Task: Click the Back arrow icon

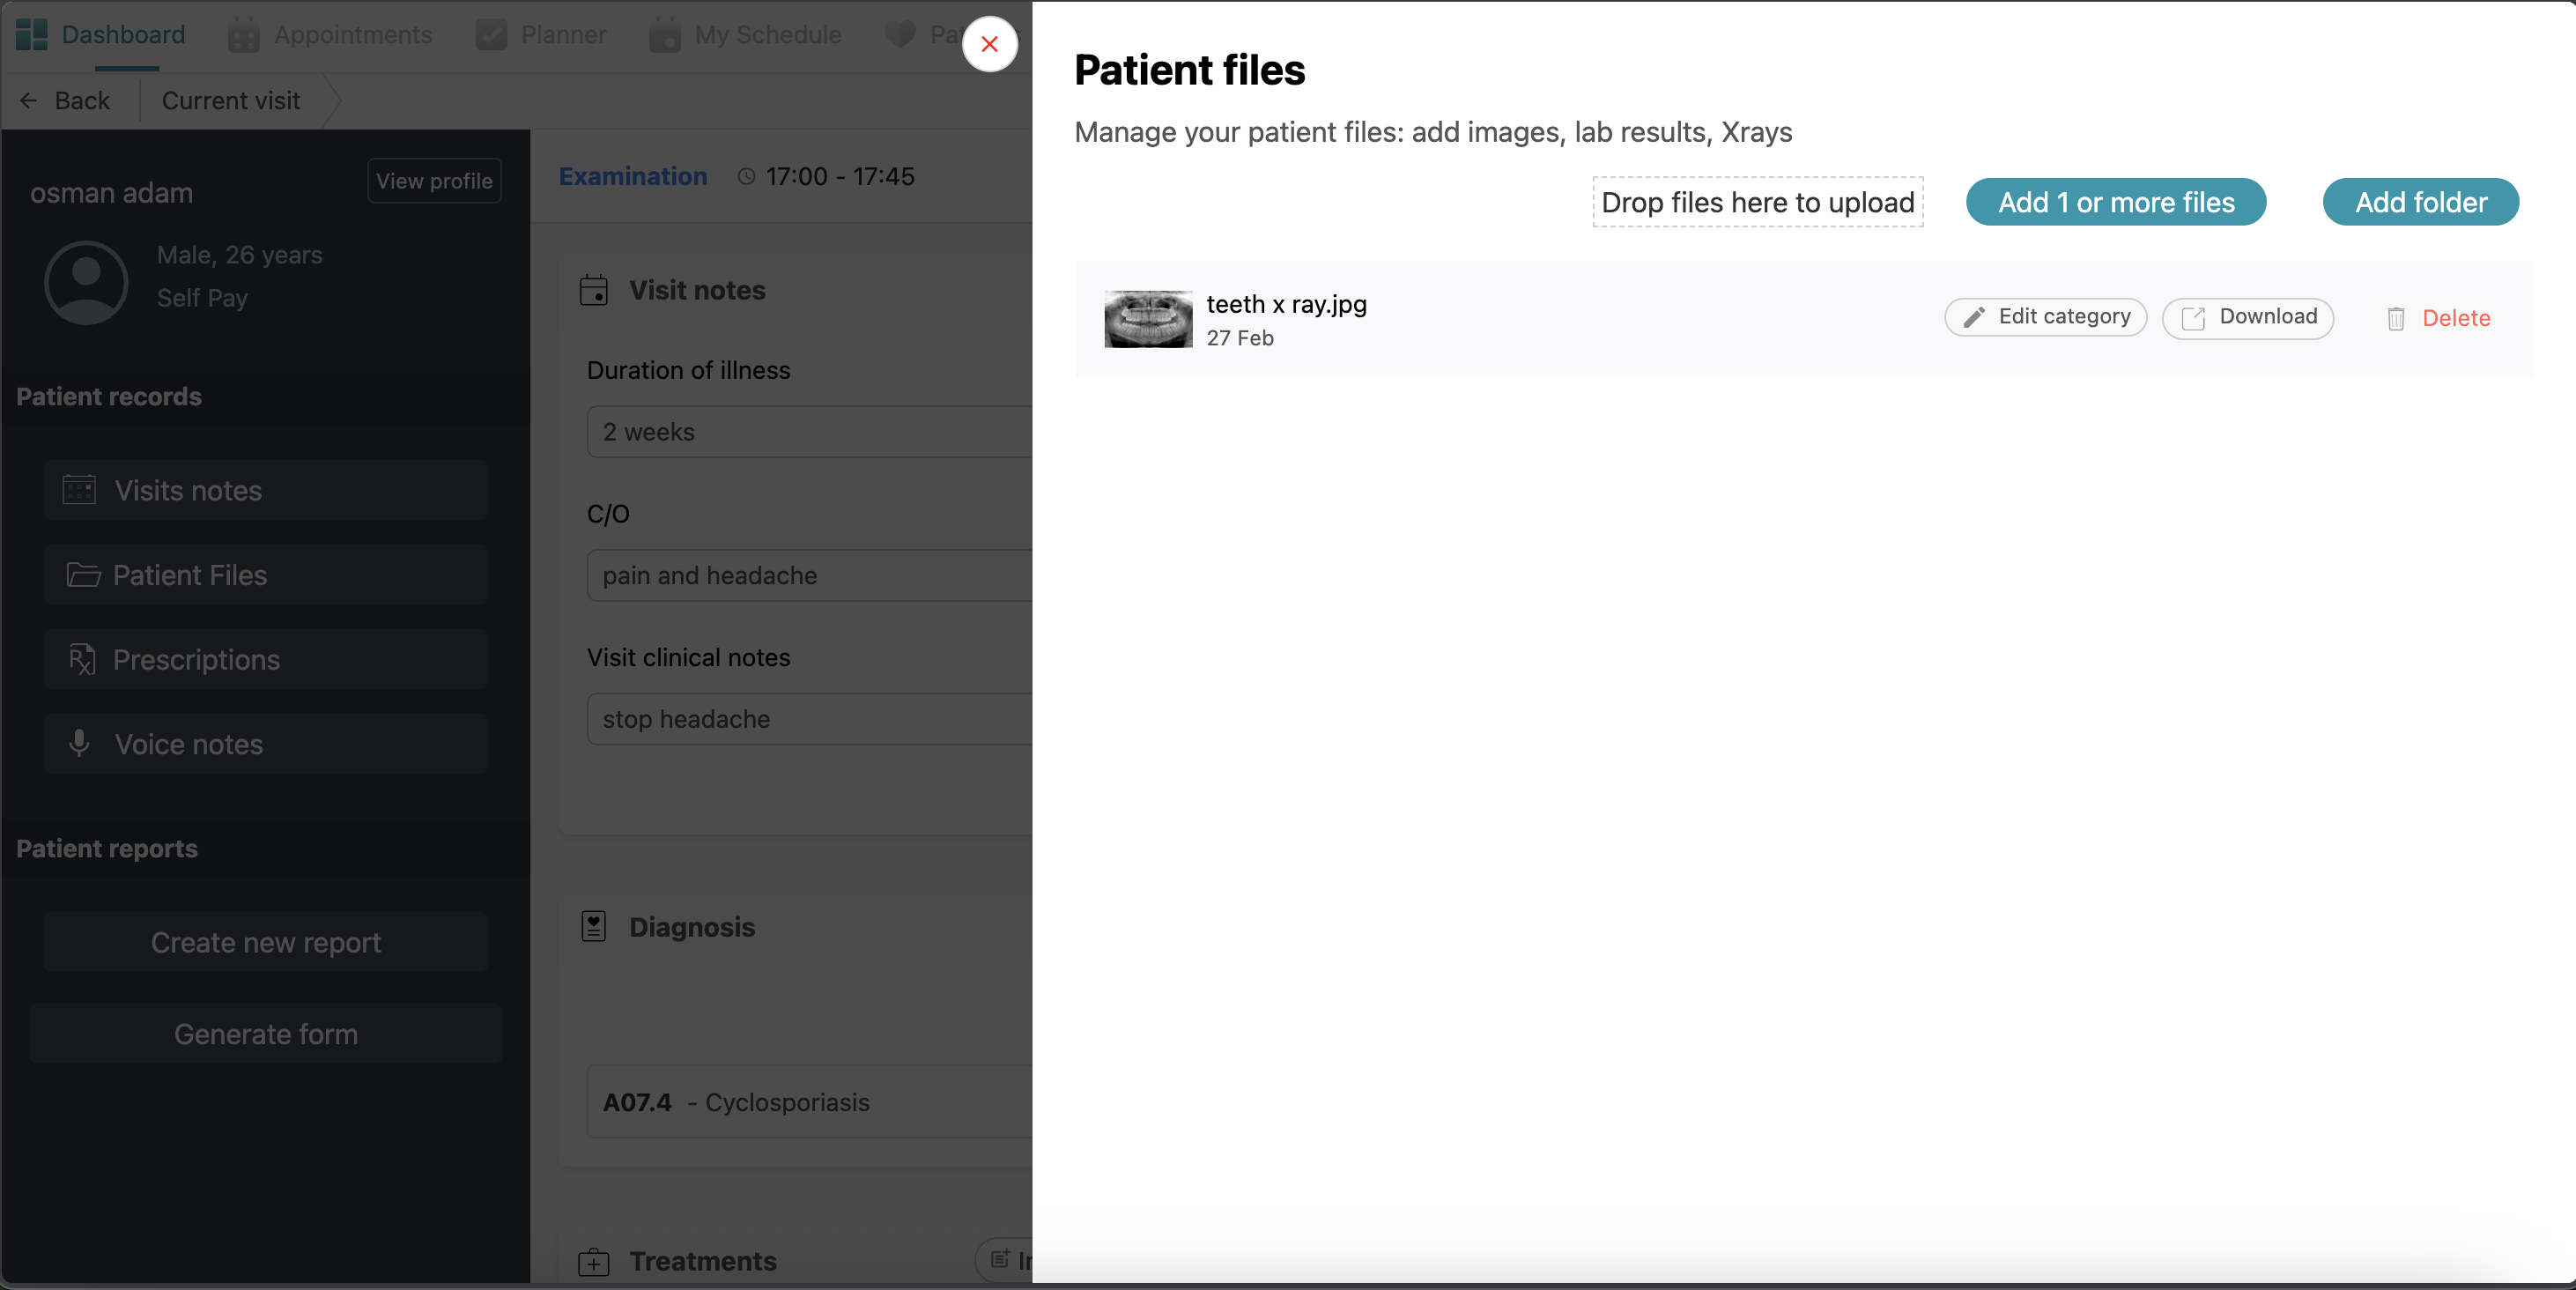Action: (28, 100)
